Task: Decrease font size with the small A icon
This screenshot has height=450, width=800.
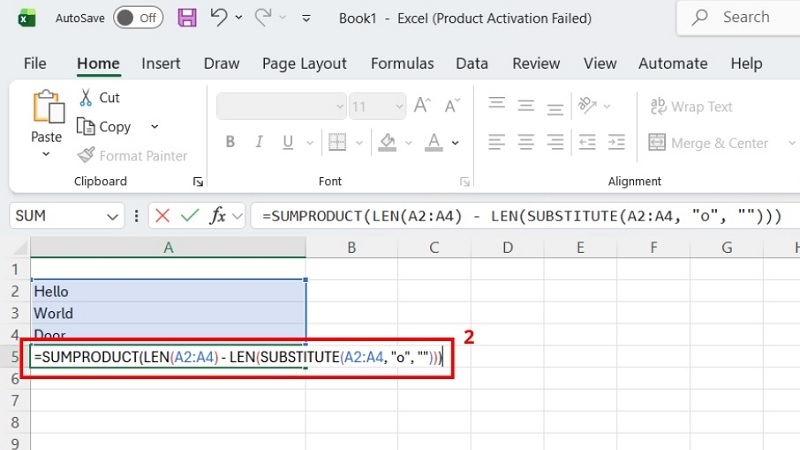Action: (x=452, y=106)
